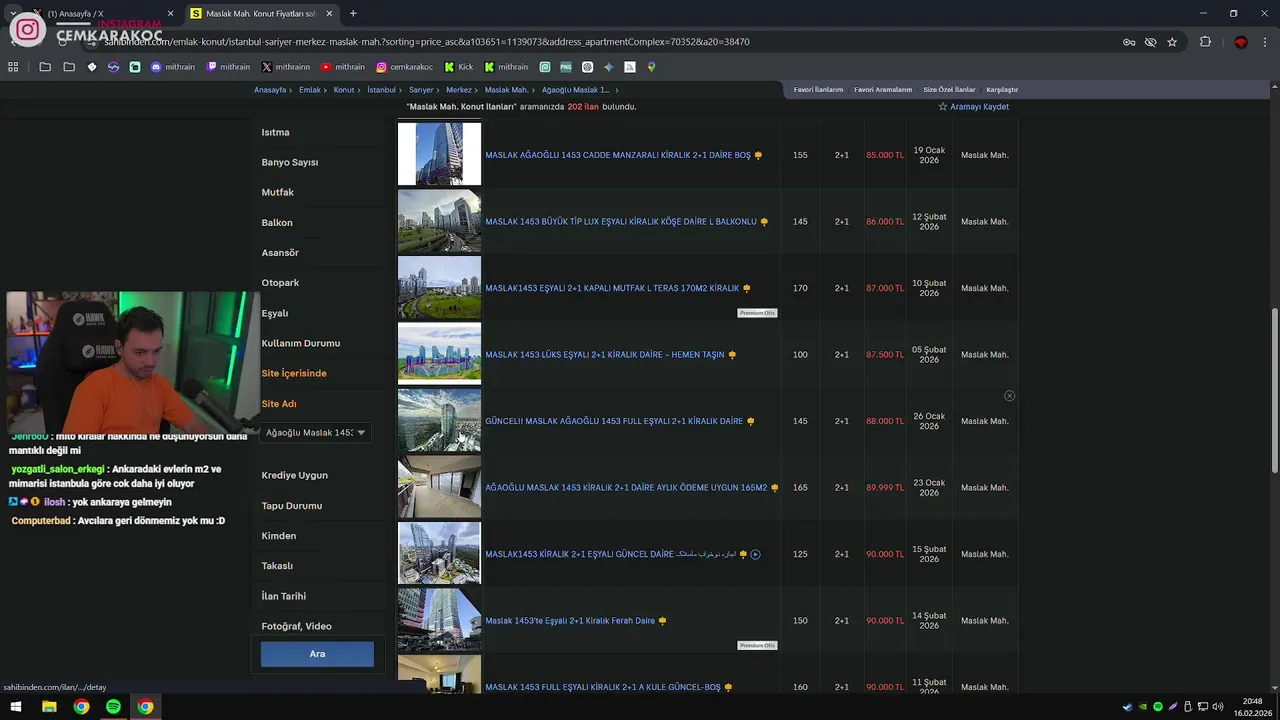Expand the Balkon filter
This screenshot has width=1280, height=720.
277,222
